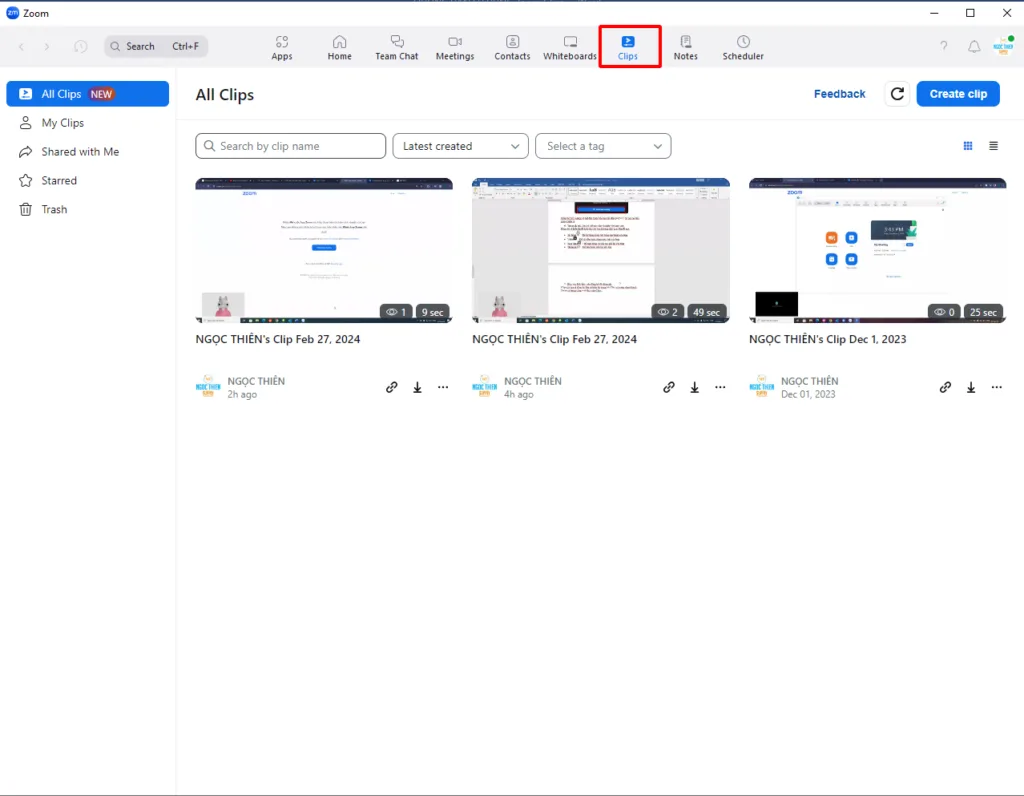
Task: Click the refresh clips icon
Action: click(897, 94)
